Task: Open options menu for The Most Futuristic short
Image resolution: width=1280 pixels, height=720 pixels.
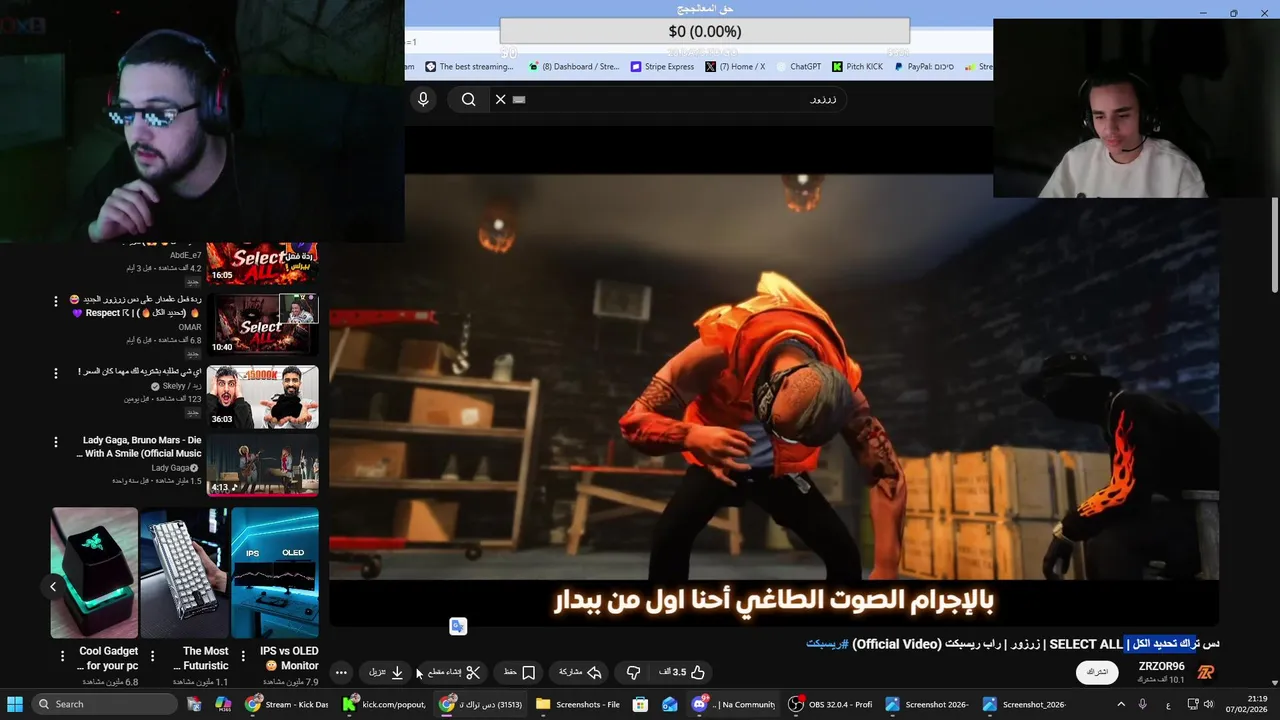Action: (x=152, y=656)
